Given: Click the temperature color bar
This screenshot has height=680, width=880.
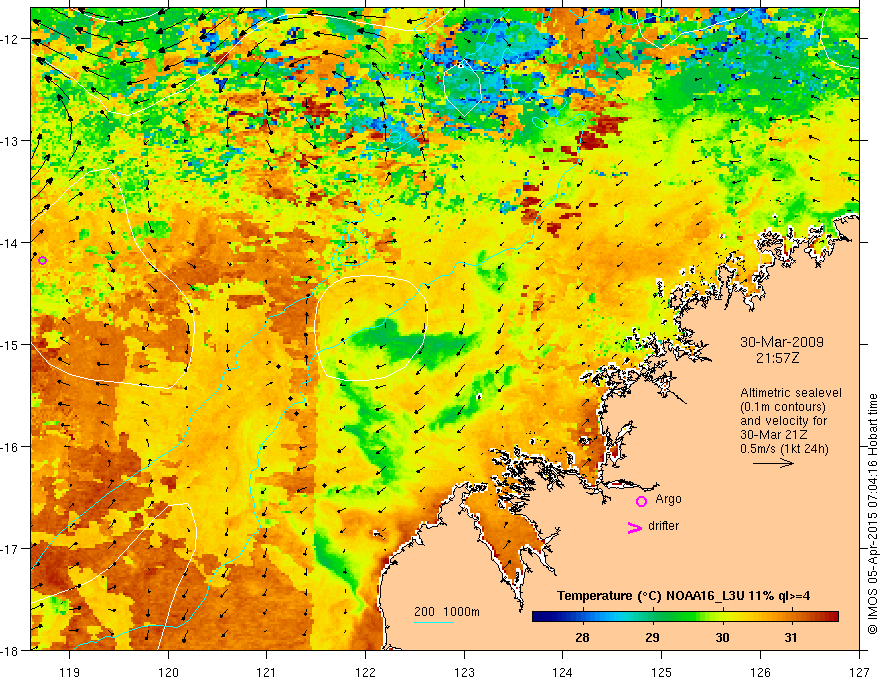Looking at the screenshot, I should click(685, 616).
